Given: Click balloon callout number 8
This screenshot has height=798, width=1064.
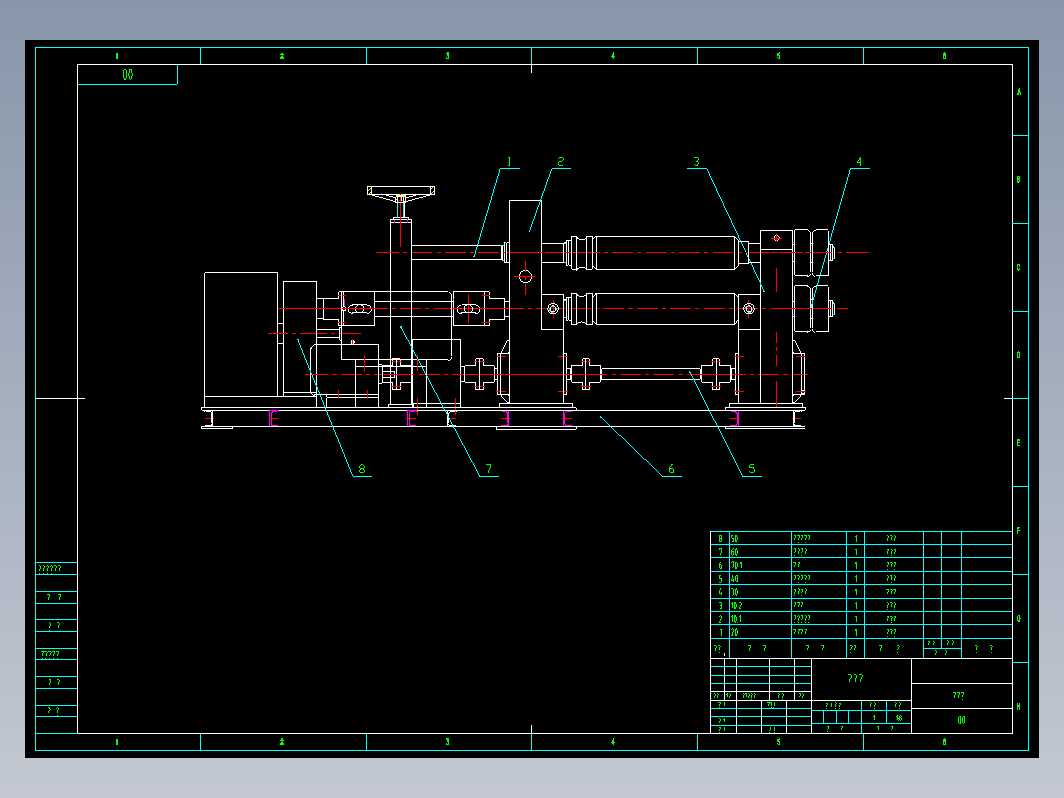Looking at the screenshot, I should click(362, 469).
